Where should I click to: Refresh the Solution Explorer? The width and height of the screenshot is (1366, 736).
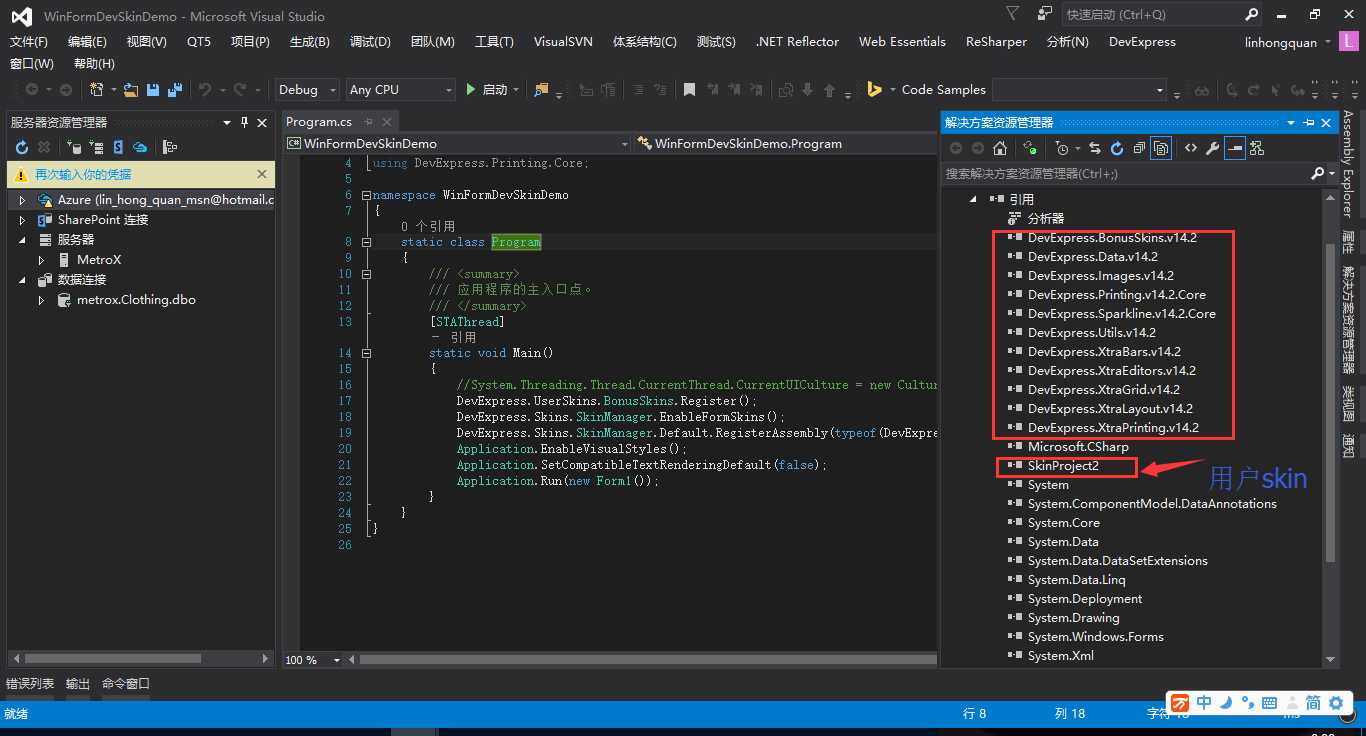click(1117, 148)
